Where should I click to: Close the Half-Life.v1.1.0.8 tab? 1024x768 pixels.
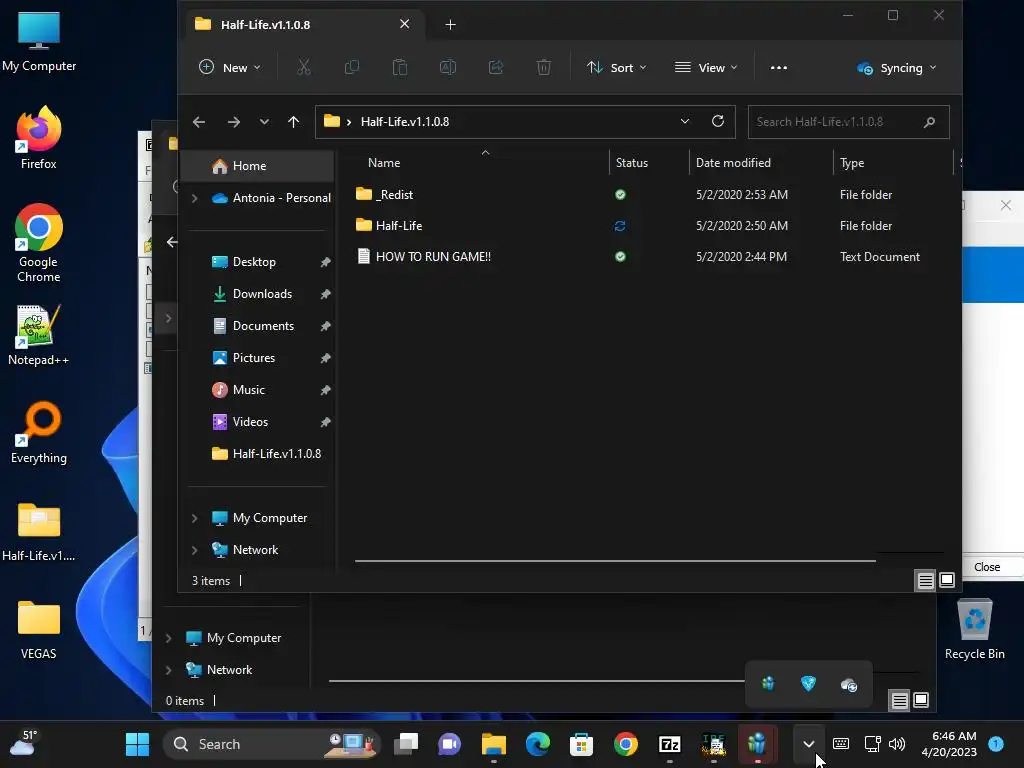tap(404, 24)
